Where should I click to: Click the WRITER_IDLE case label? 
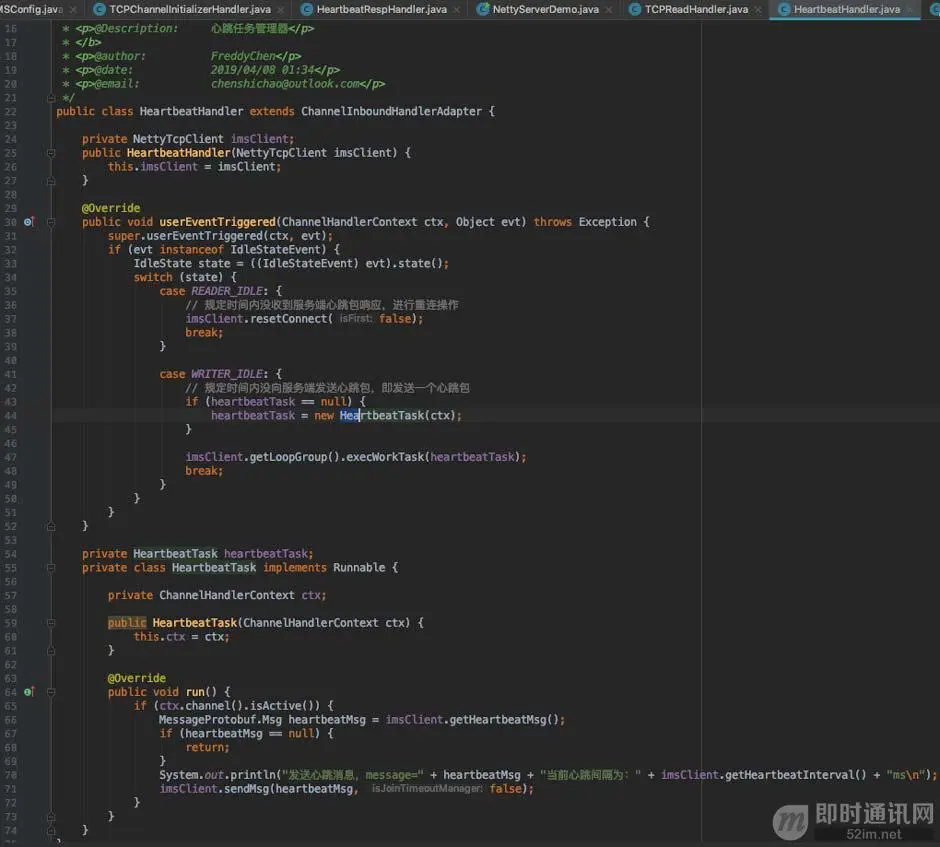[227, 374]
